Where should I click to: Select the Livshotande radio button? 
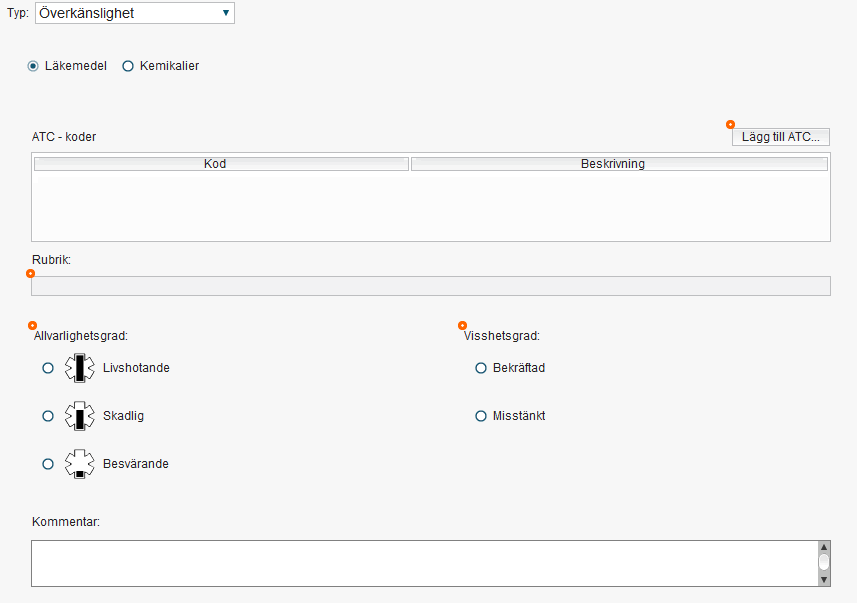(47, 368)
